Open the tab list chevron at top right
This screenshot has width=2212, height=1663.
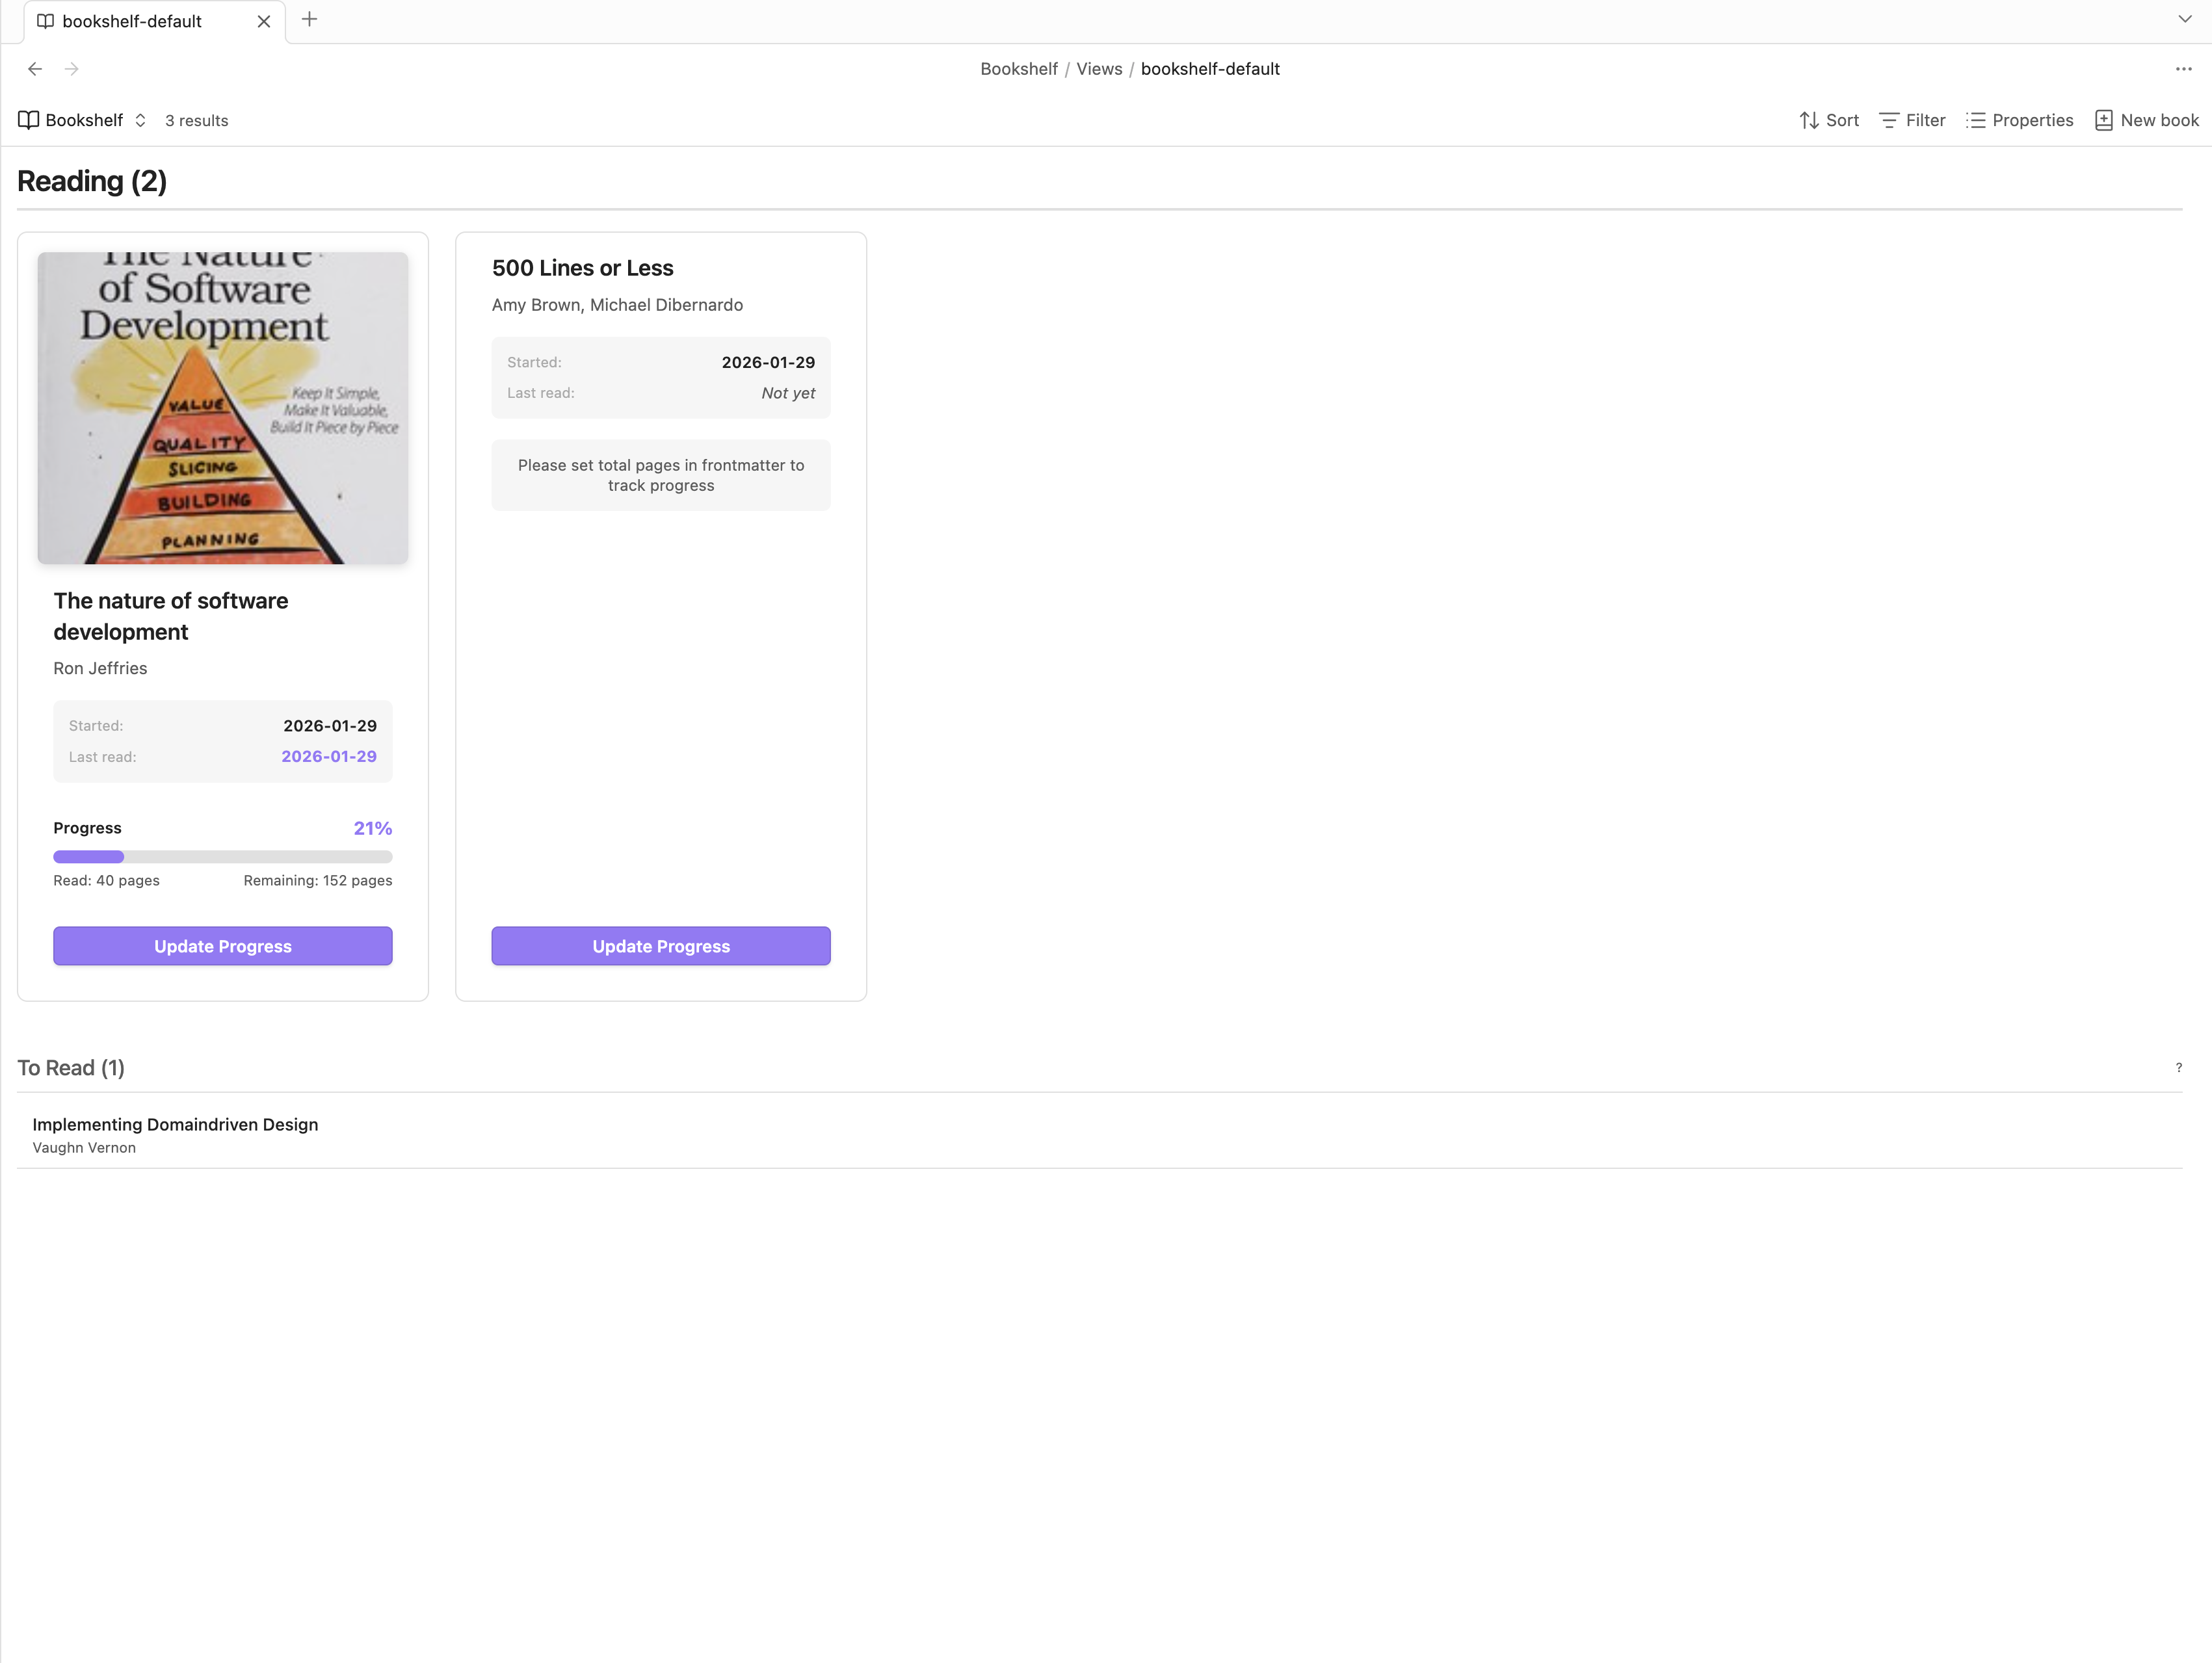coord(2184,19)
